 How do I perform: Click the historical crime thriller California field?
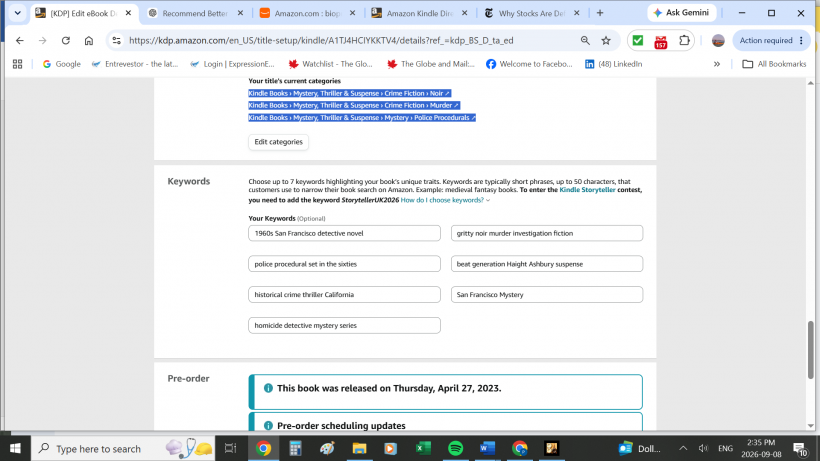point(344,294)
